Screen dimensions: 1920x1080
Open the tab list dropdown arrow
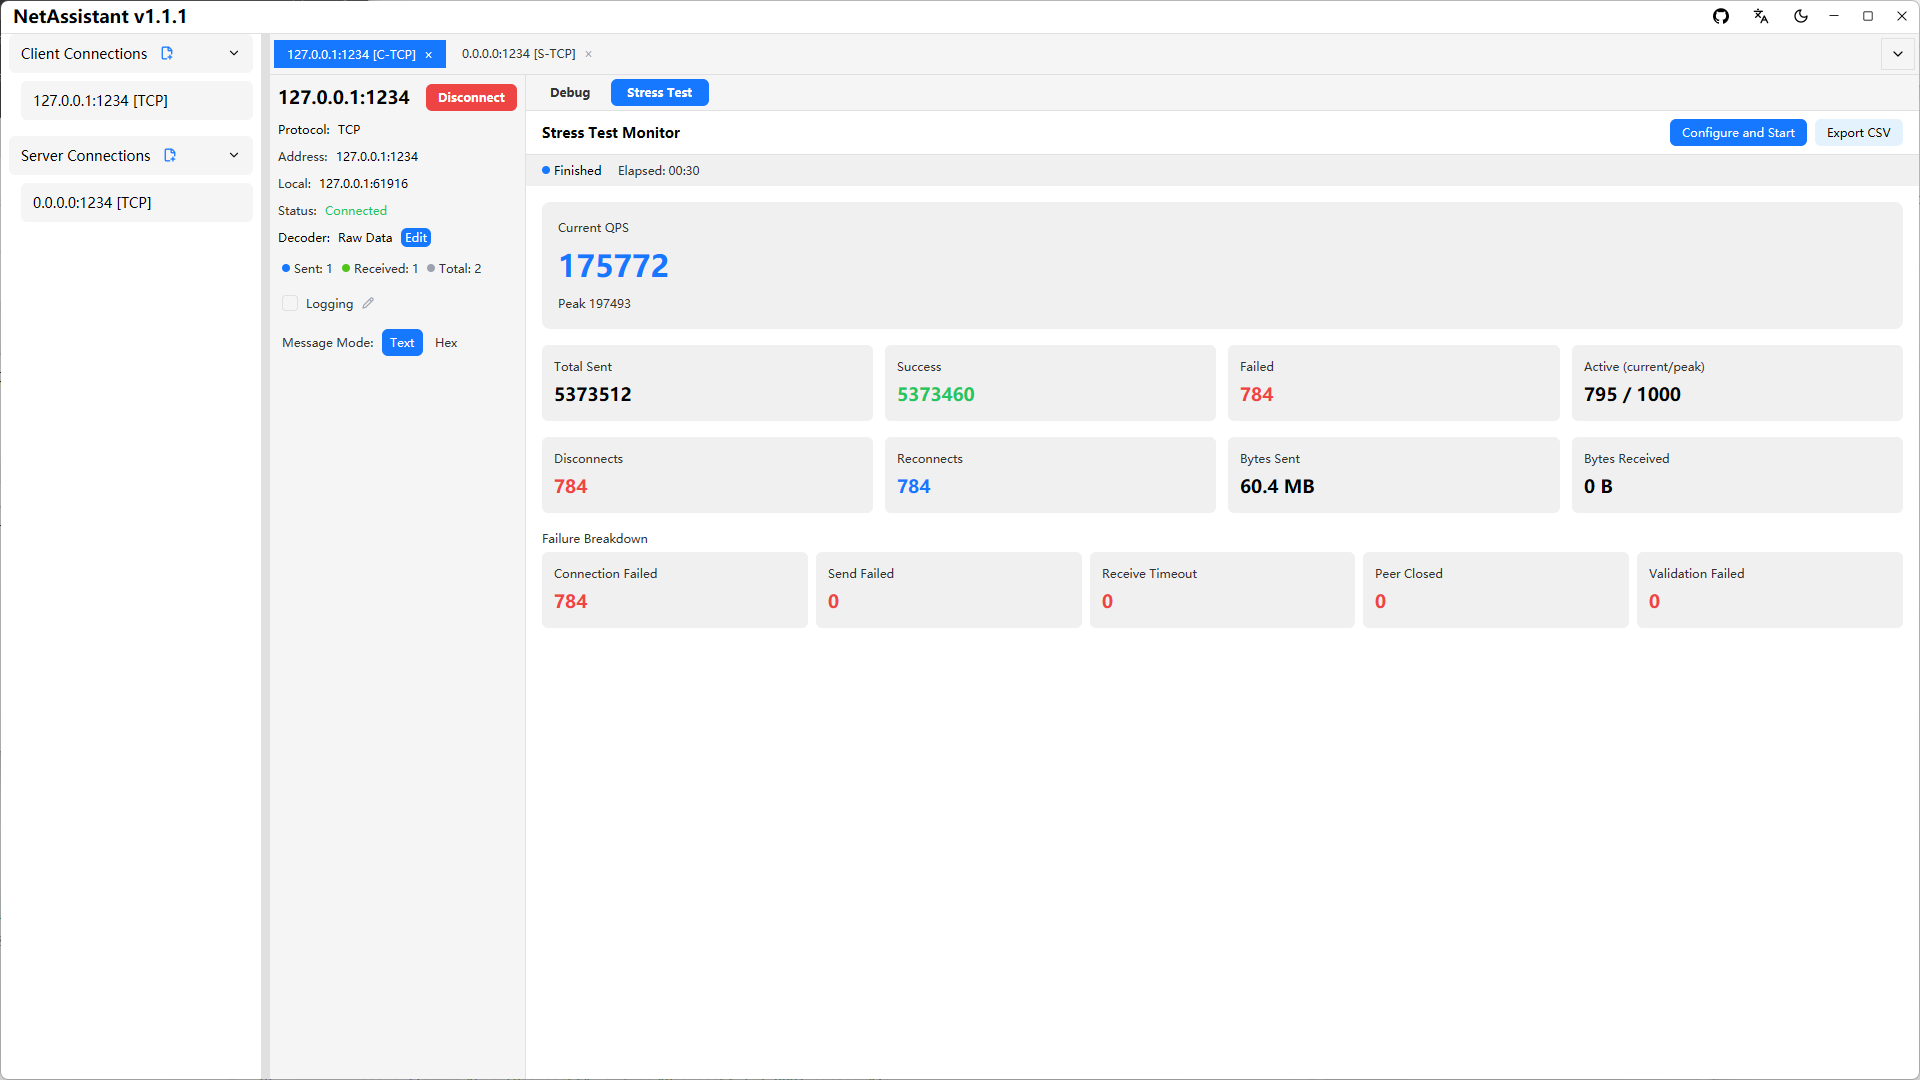pyautogui.click(x=1898, y=54)
